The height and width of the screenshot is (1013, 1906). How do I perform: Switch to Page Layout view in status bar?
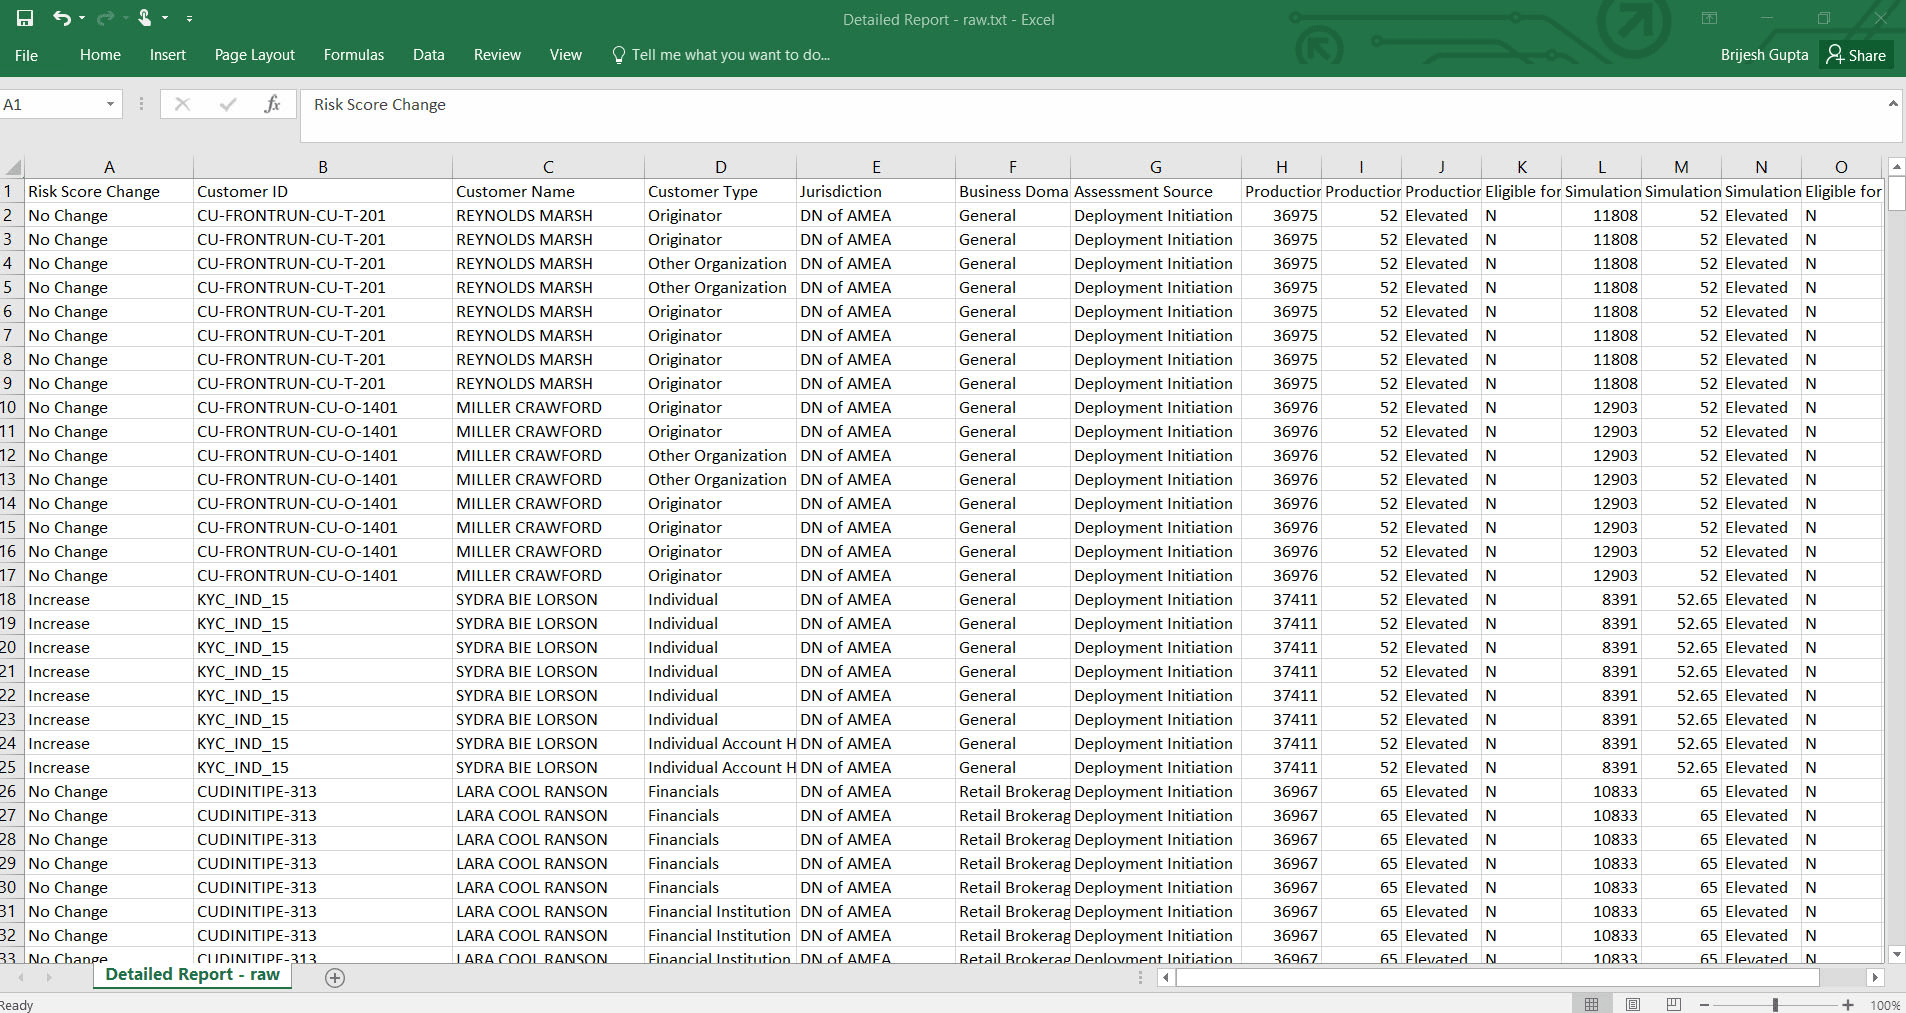[x=1633, y=1005]
